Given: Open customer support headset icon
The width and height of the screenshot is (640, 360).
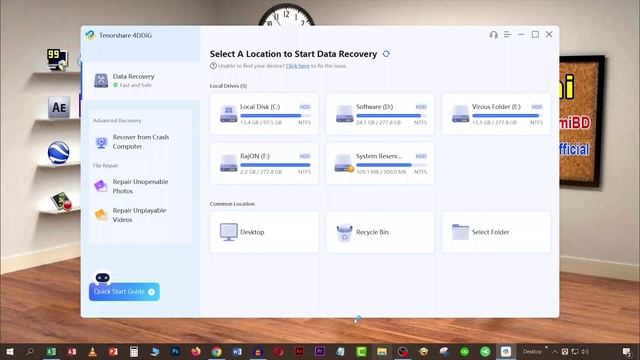Looking at the screenshot, I should tap(493, 35).
